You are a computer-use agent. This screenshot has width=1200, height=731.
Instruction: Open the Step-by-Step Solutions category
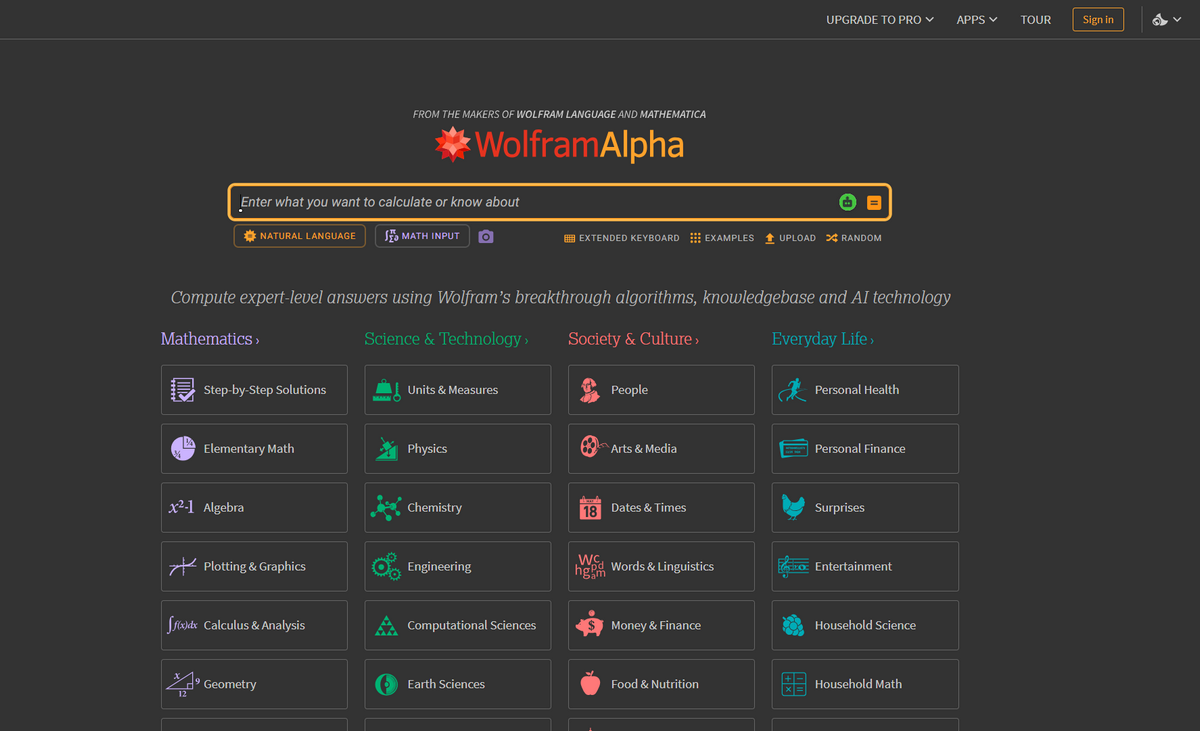click(254, 390)
